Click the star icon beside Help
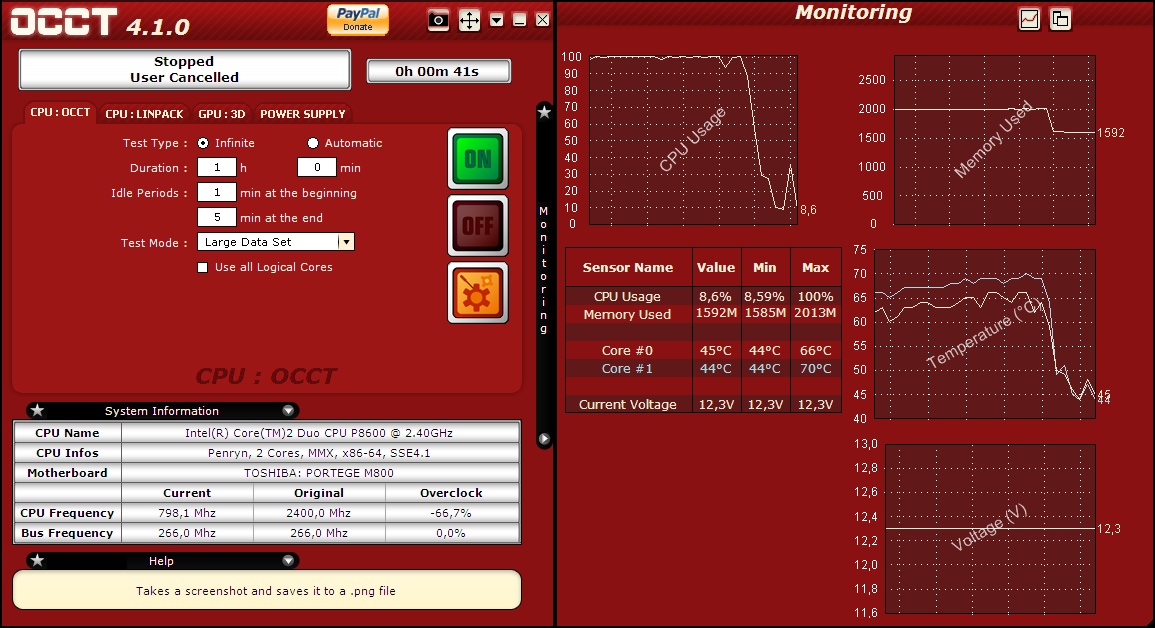This screenshot has width=1155, height=628. (x=38, y=561)
